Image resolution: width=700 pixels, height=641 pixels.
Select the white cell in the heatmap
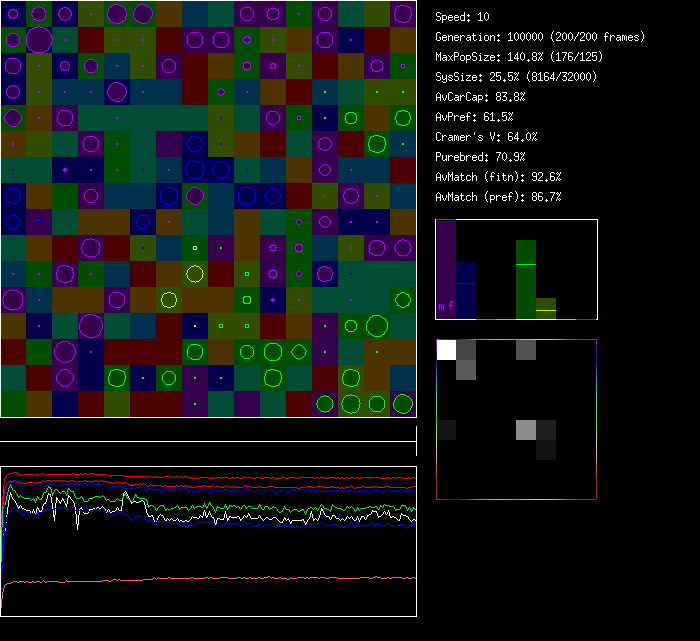tap(446, 349)
